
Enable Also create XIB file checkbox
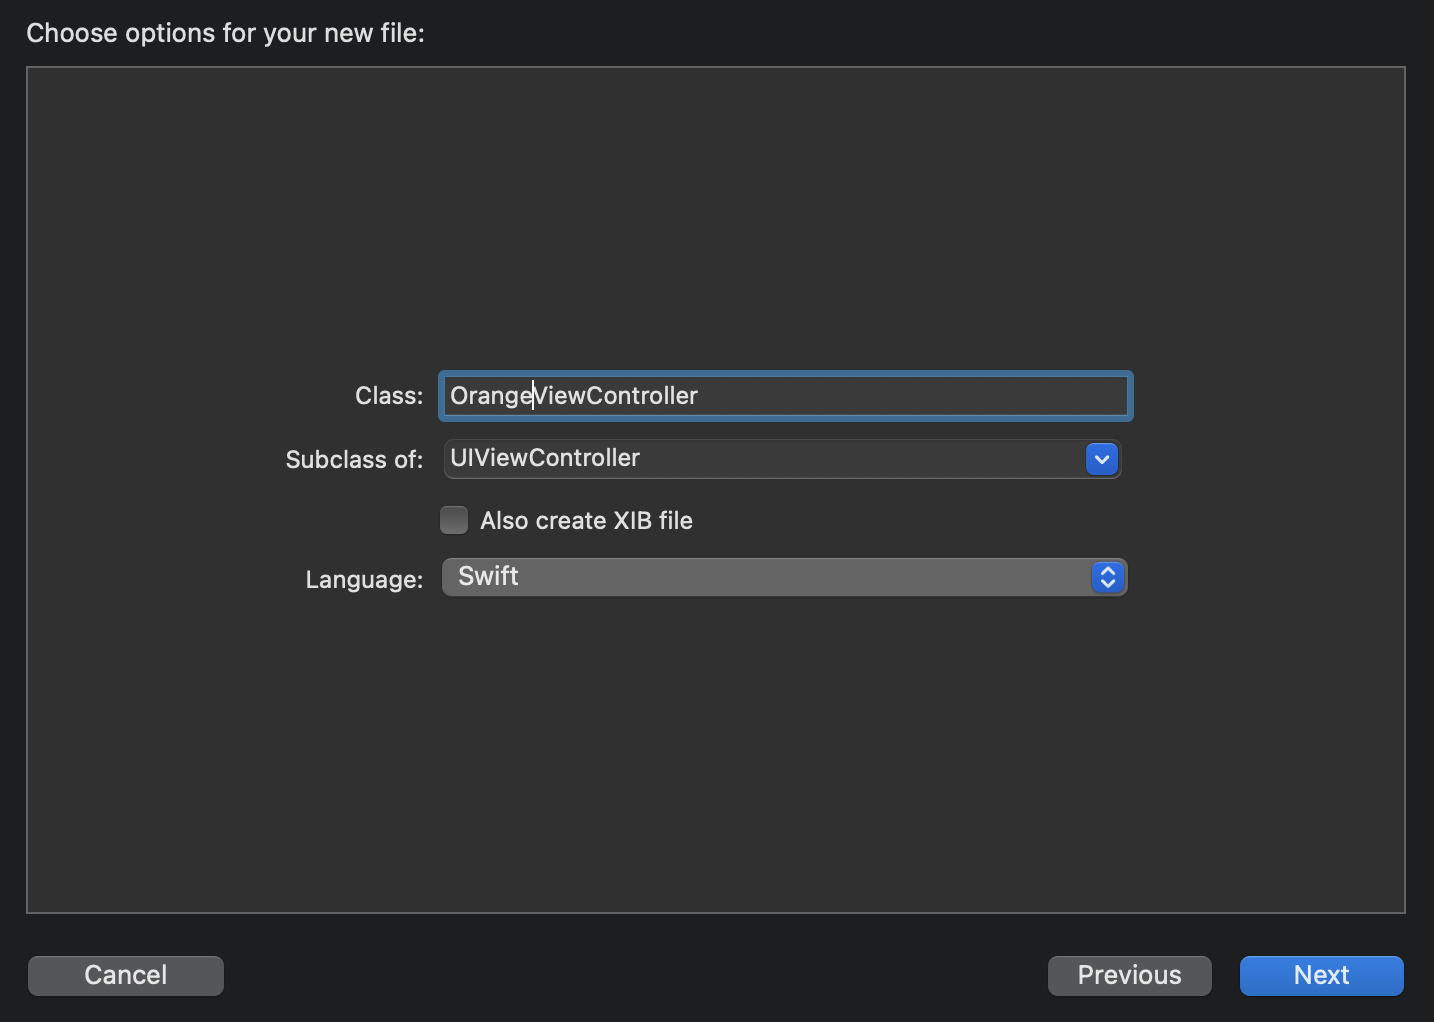click(454, 520)
